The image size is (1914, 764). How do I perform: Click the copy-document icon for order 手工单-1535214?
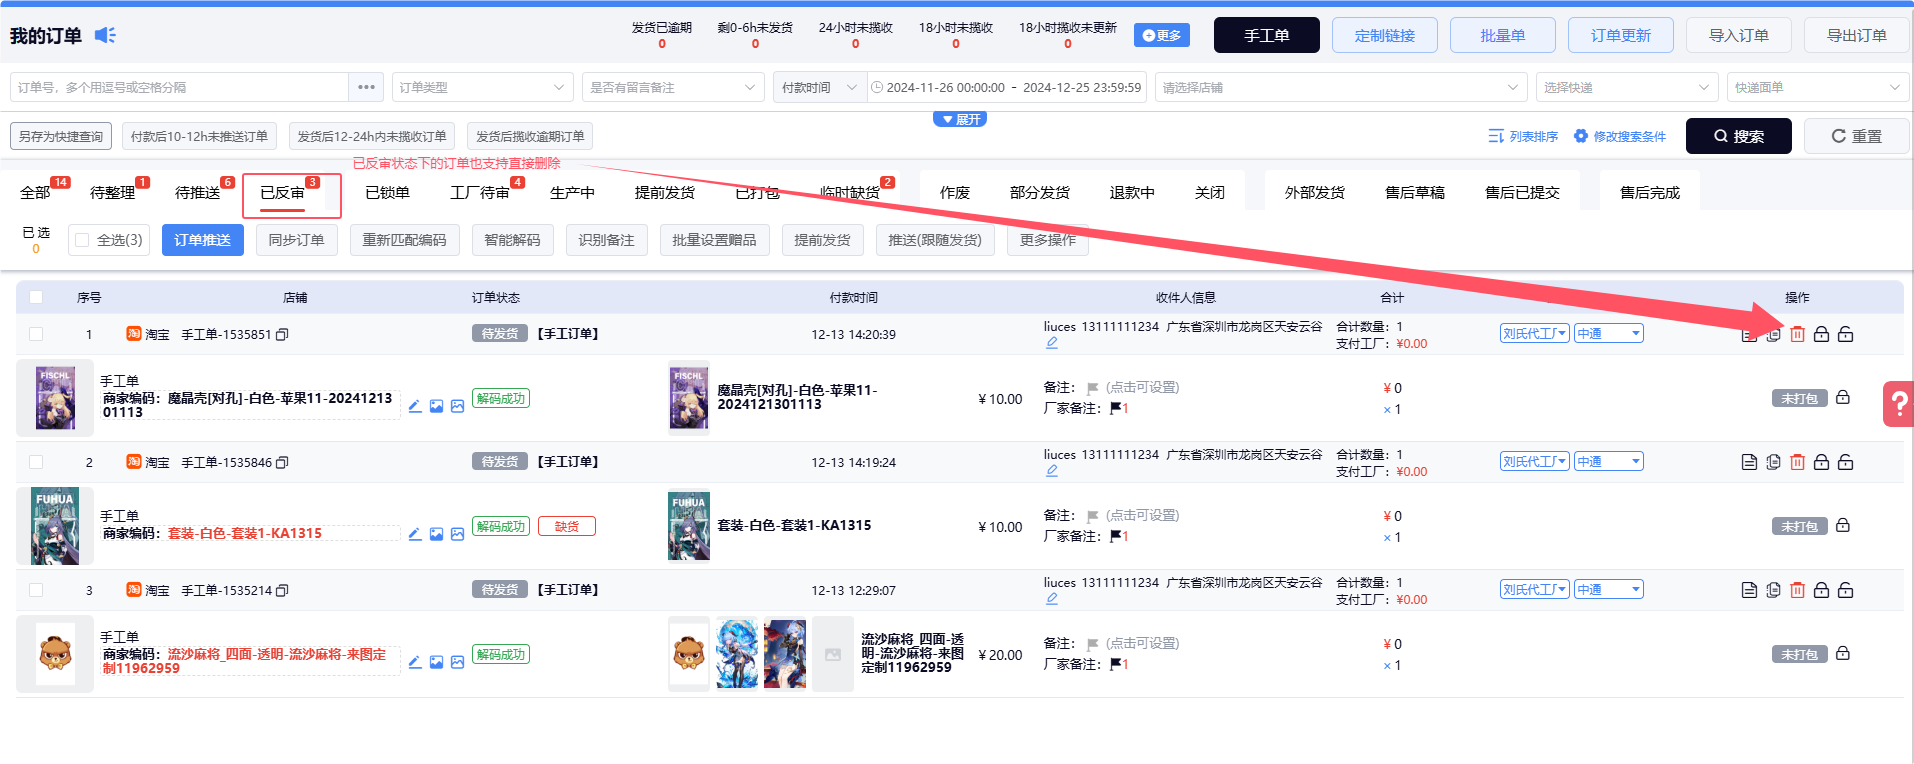[1773, 590]
